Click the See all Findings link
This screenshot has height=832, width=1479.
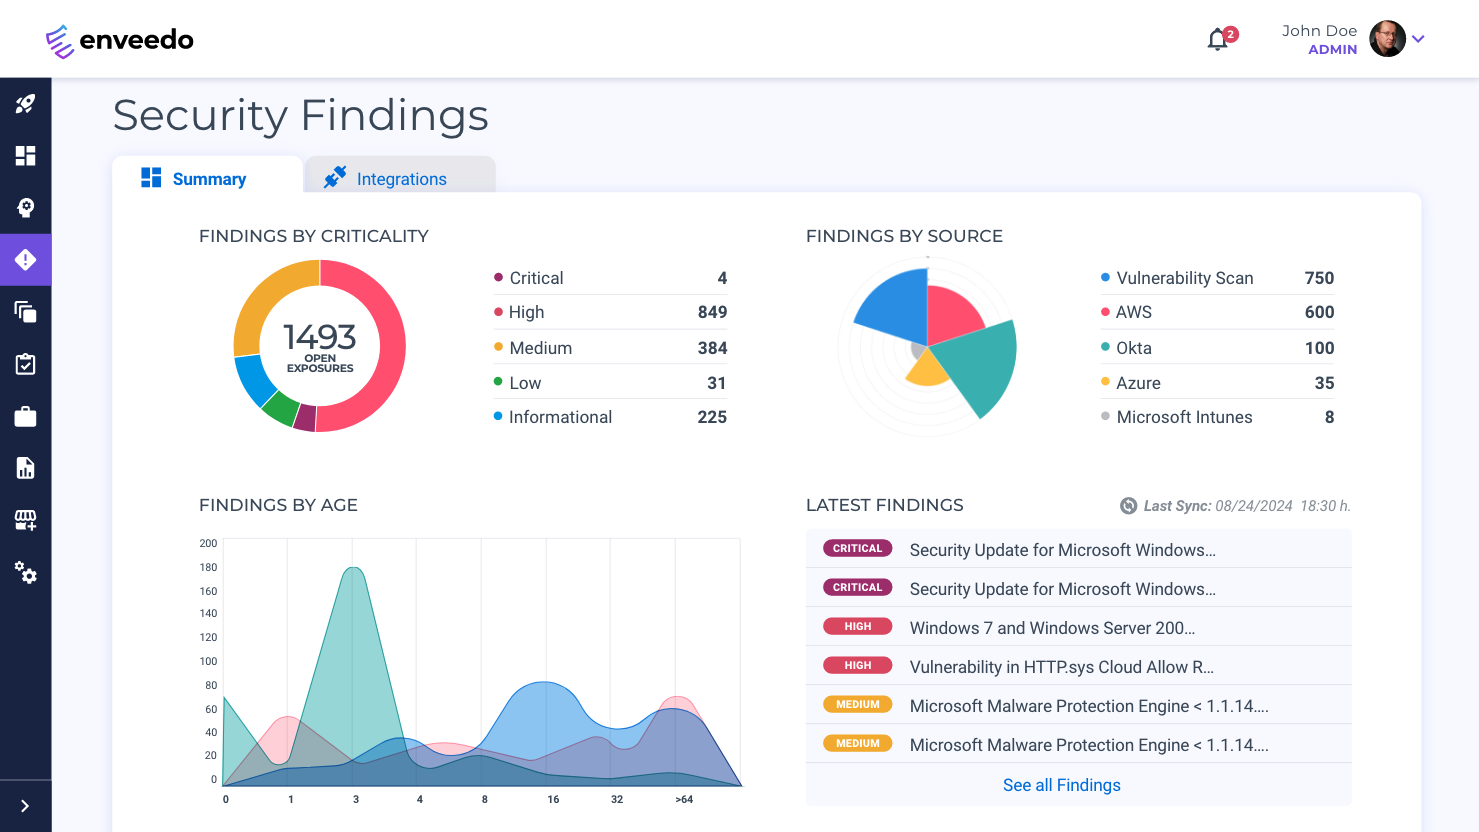pyautogui.click(x=1061, y=785)
